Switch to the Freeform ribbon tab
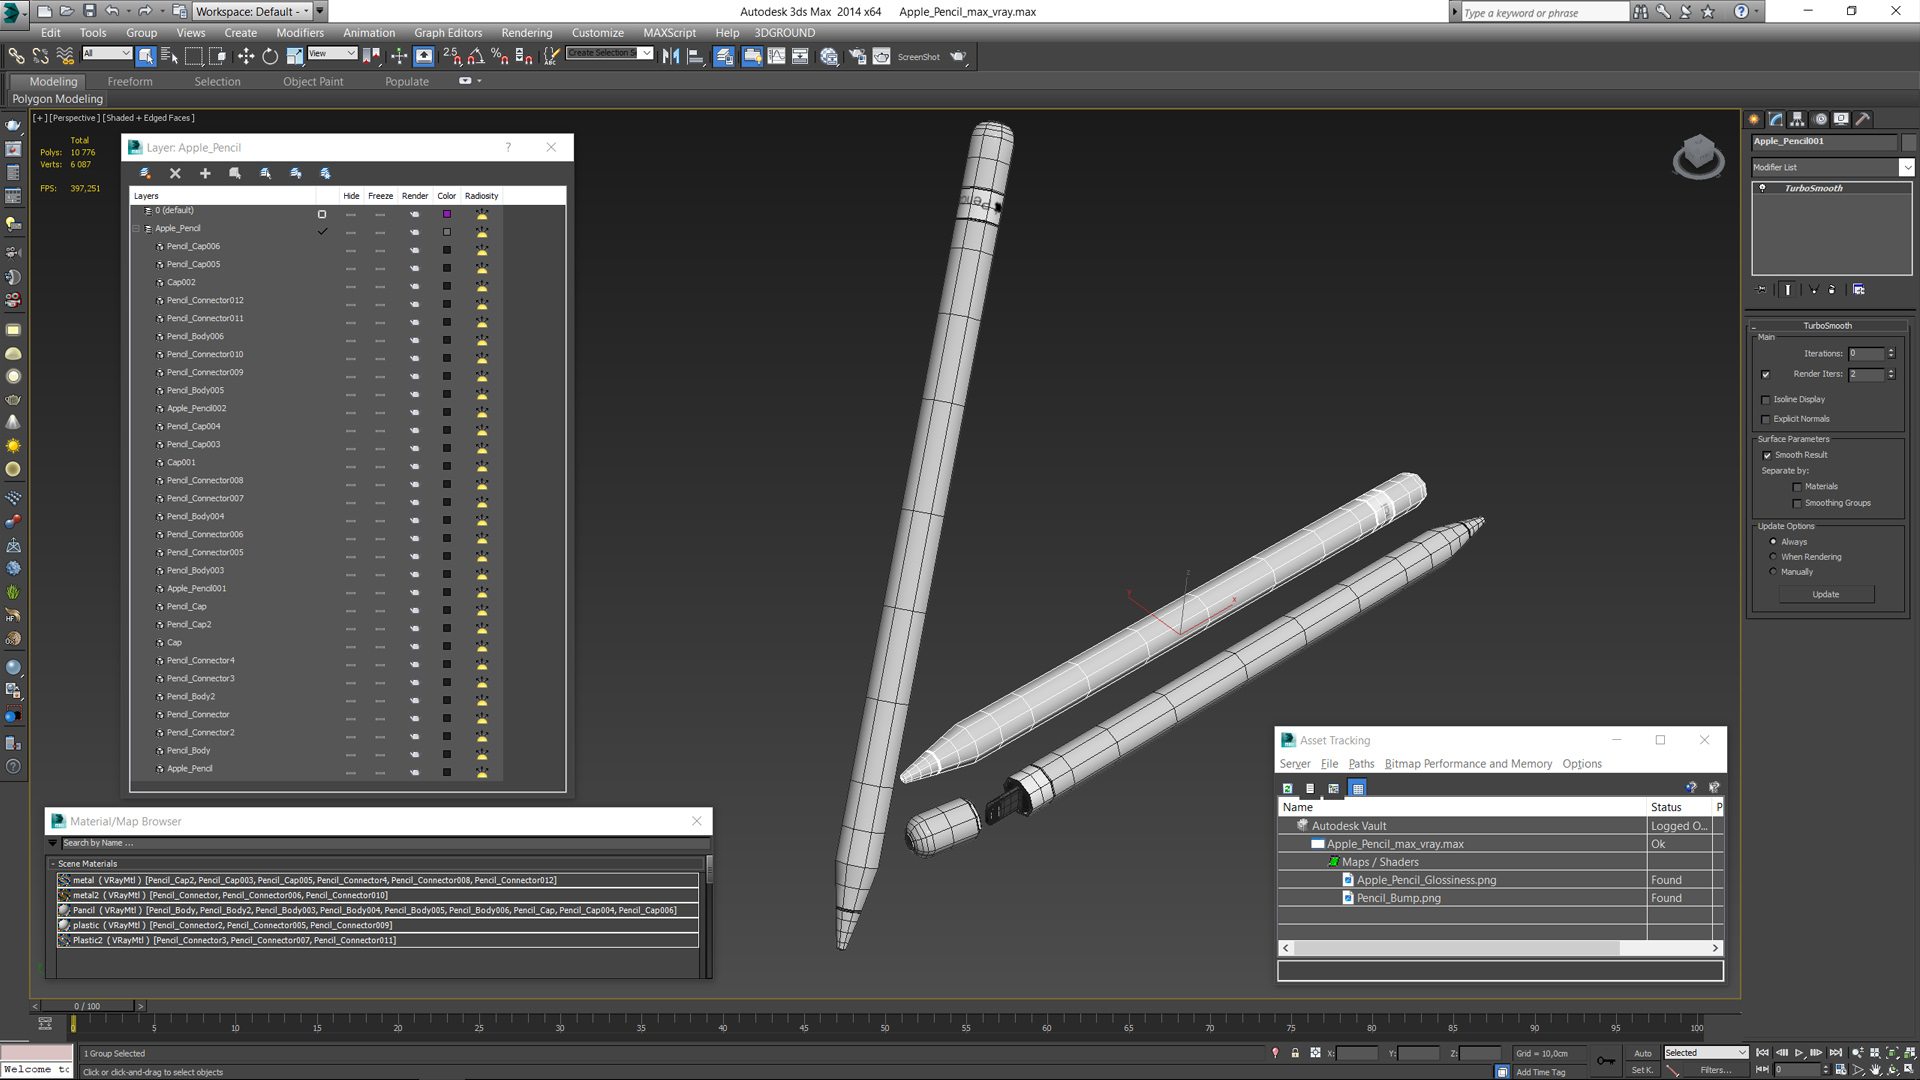Image resolution: width=1920 pixels, height=1080 pixels. click(130, 82)
